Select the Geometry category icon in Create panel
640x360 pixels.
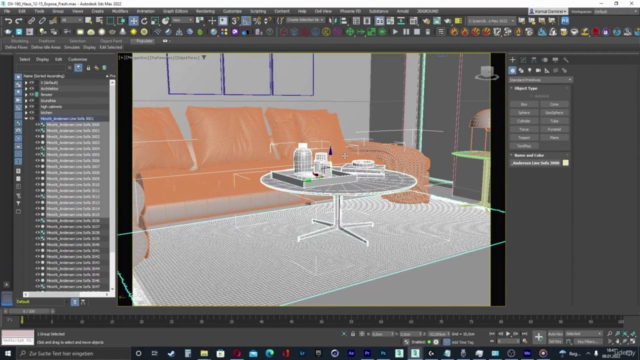[x=512, y=70]
